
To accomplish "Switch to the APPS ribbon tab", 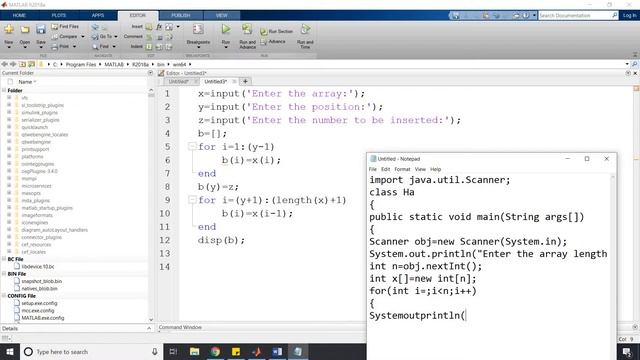I will point(98,16).
